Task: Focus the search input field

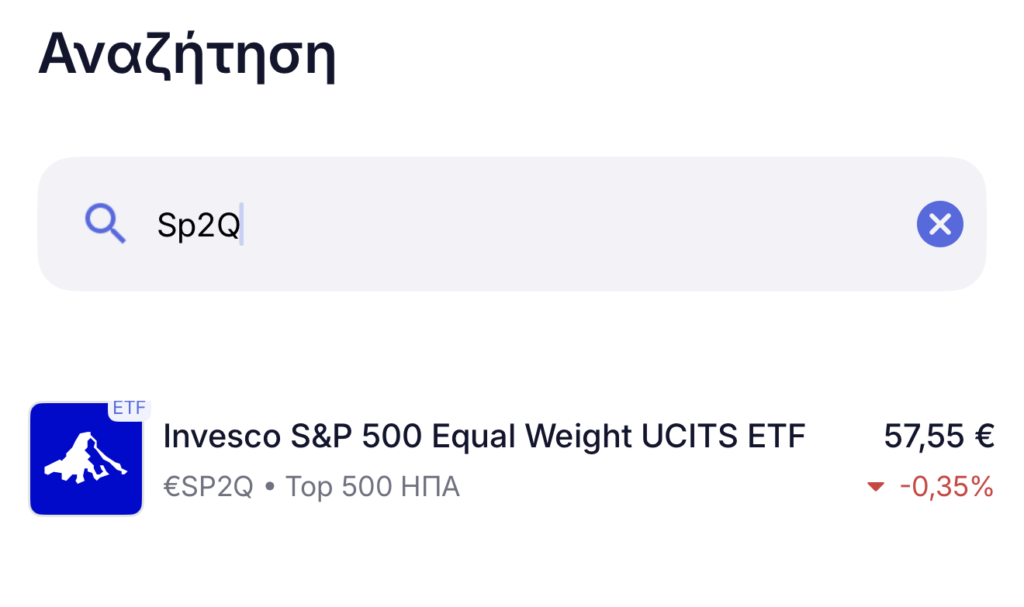Action: [500, 224]
